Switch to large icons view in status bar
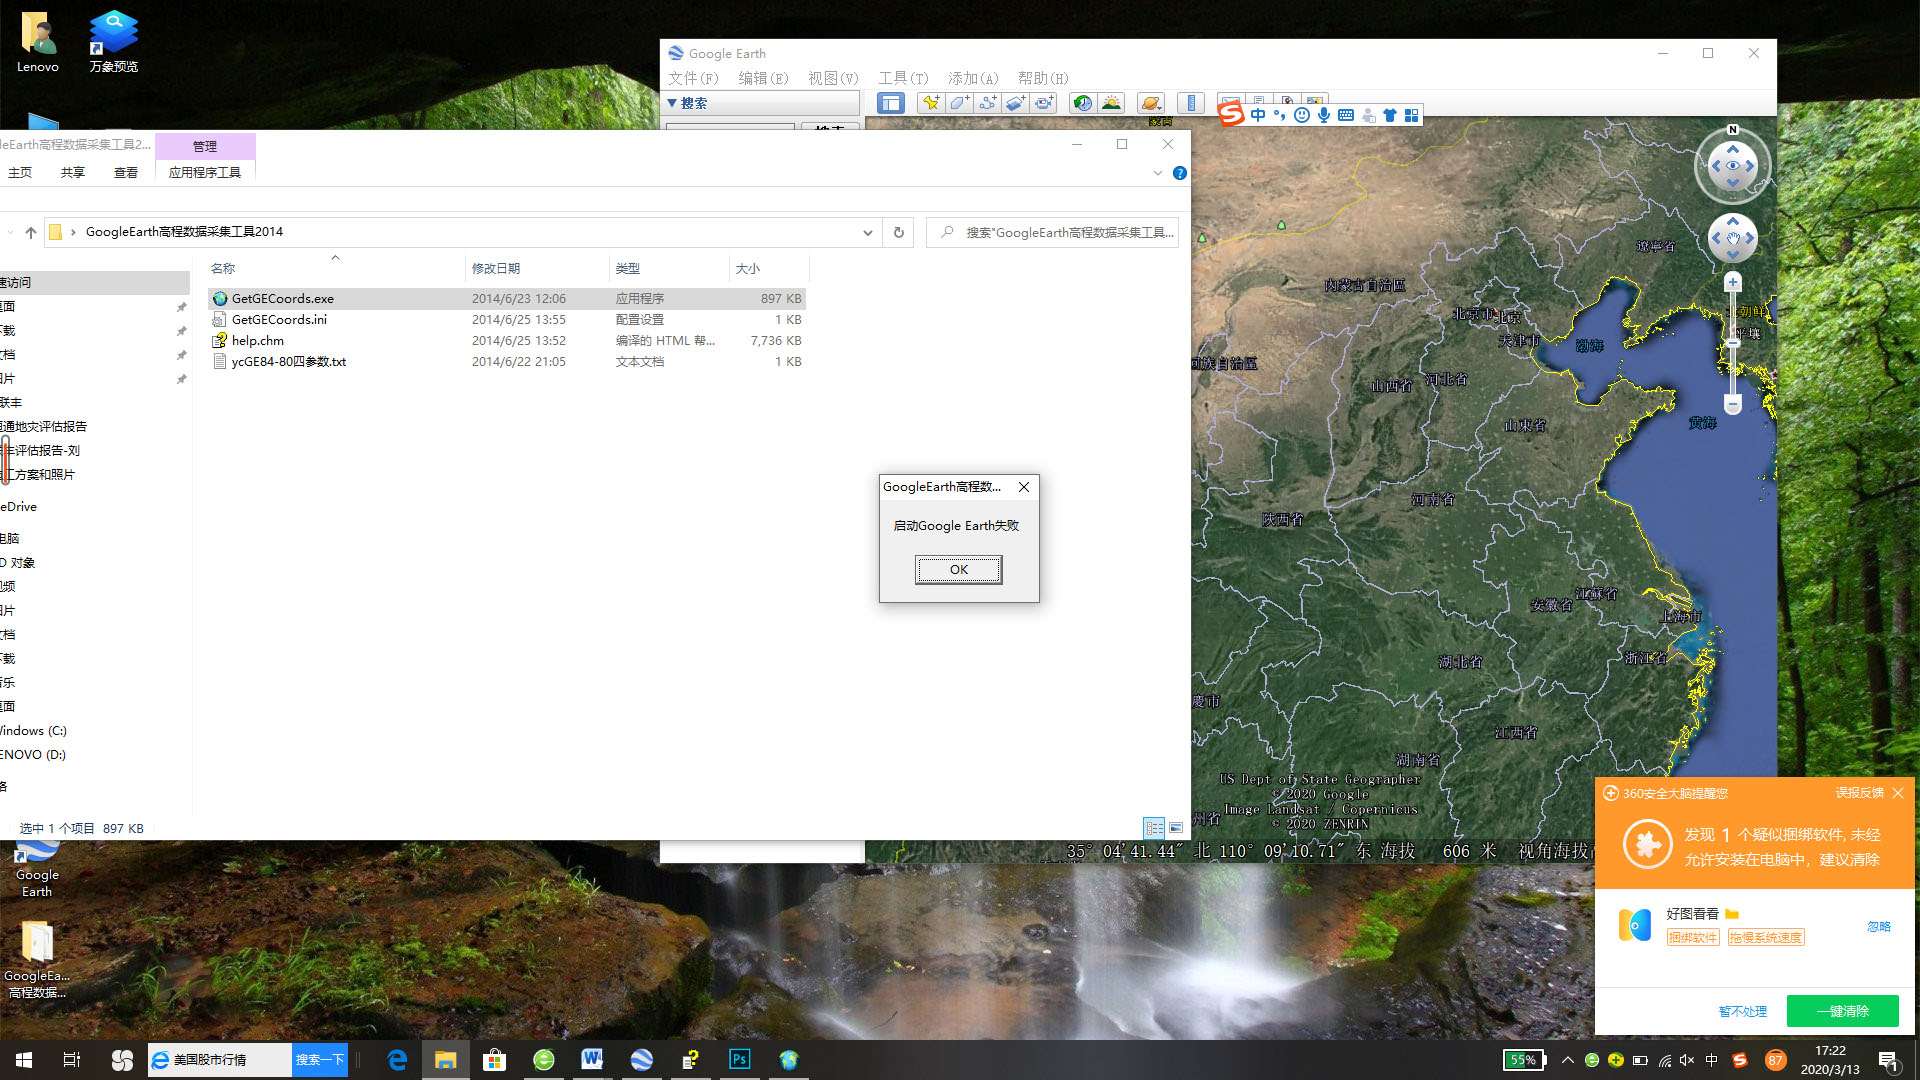The width and height of the screenshot is (1920, 1080). coord(1176,828)
